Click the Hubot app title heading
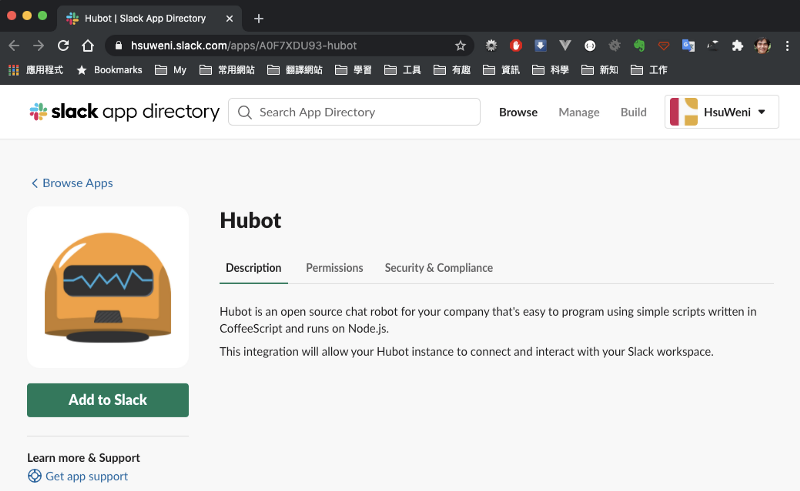The height and width of the screenshot is (491, 800). pyautogui.click(x=251, y=220)
